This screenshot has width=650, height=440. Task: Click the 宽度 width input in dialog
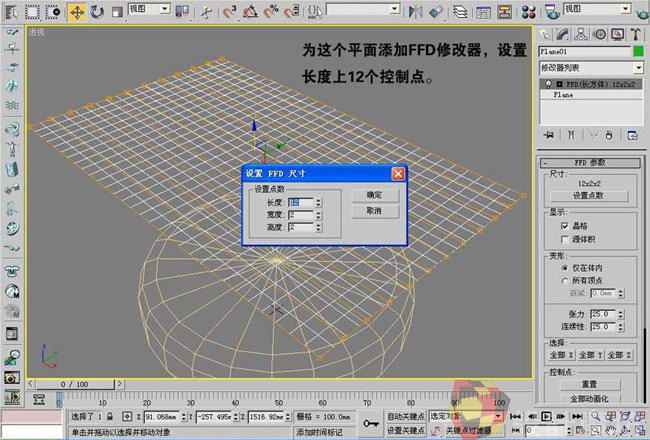click(x=301, y=215)
